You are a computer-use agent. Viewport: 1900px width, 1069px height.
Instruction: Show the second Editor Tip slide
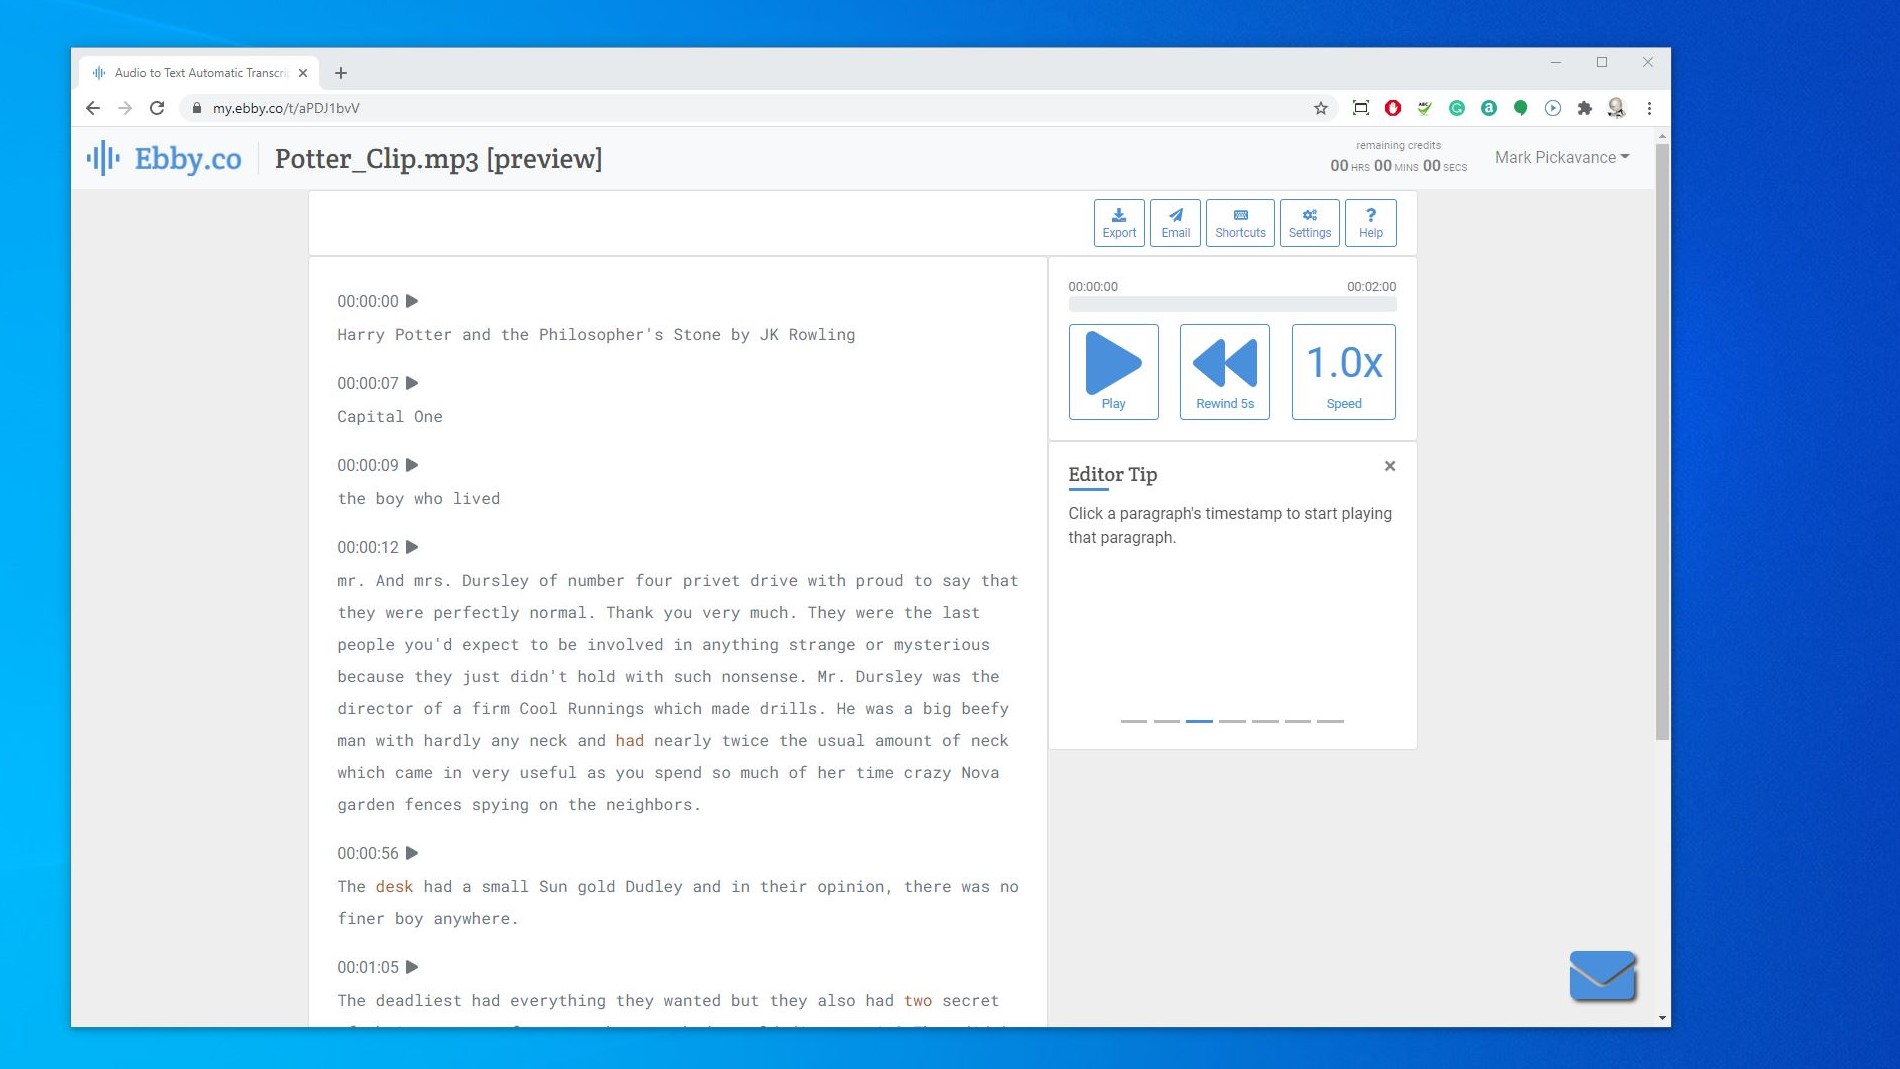coord(1166,721)
